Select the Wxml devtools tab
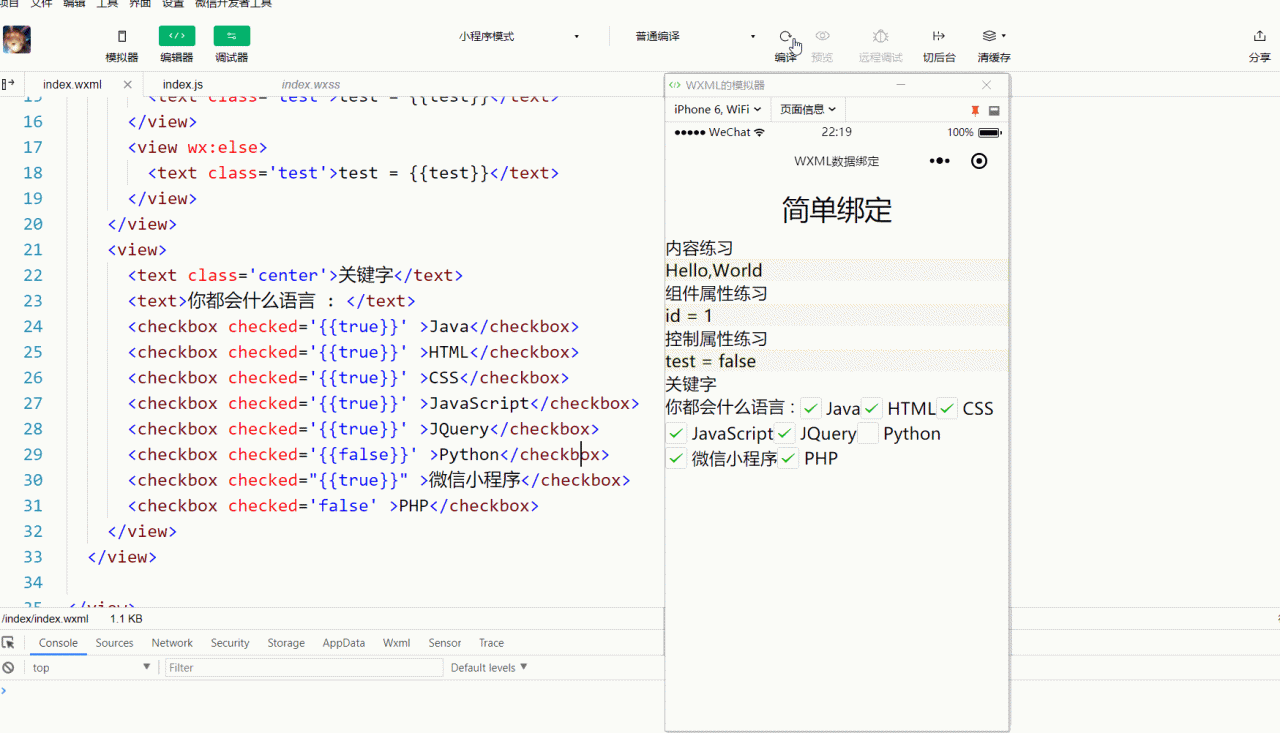The width and height of the screenshot is (1280, 733). pyautogui.click(x=396, y=643)
